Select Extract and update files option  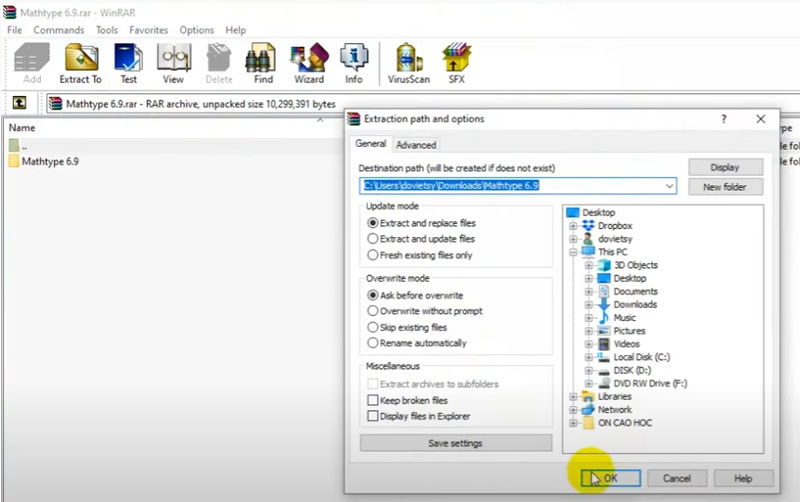point(373,239)
